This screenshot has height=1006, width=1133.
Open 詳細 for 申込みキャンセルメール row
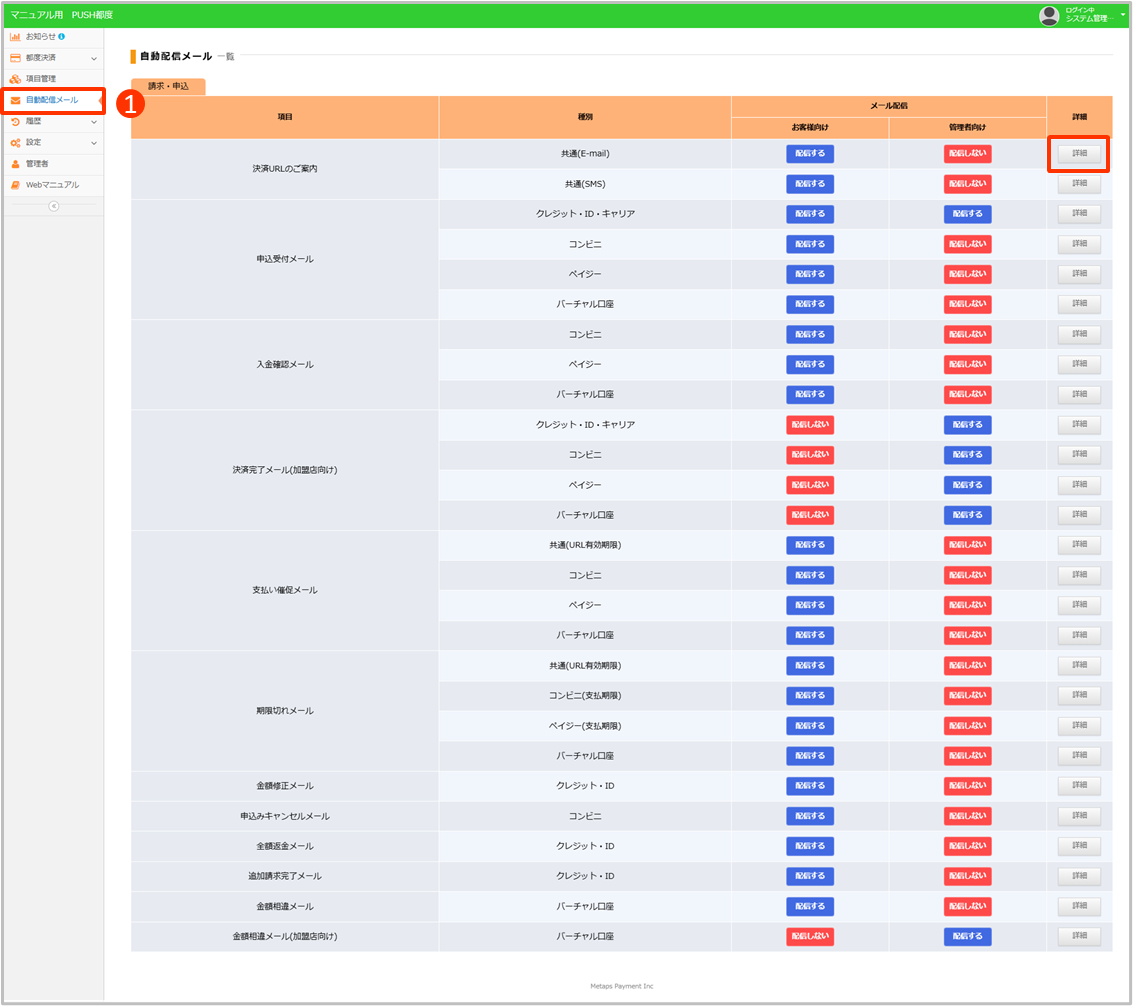click(1079, 816)
